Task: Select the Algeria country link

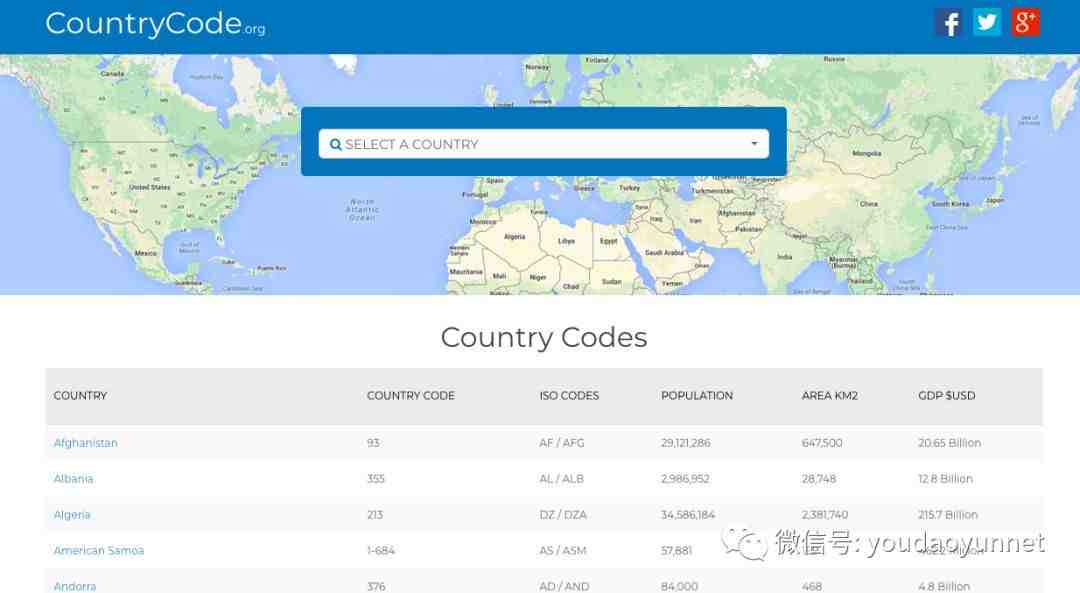Action: [x=72, y=515]
